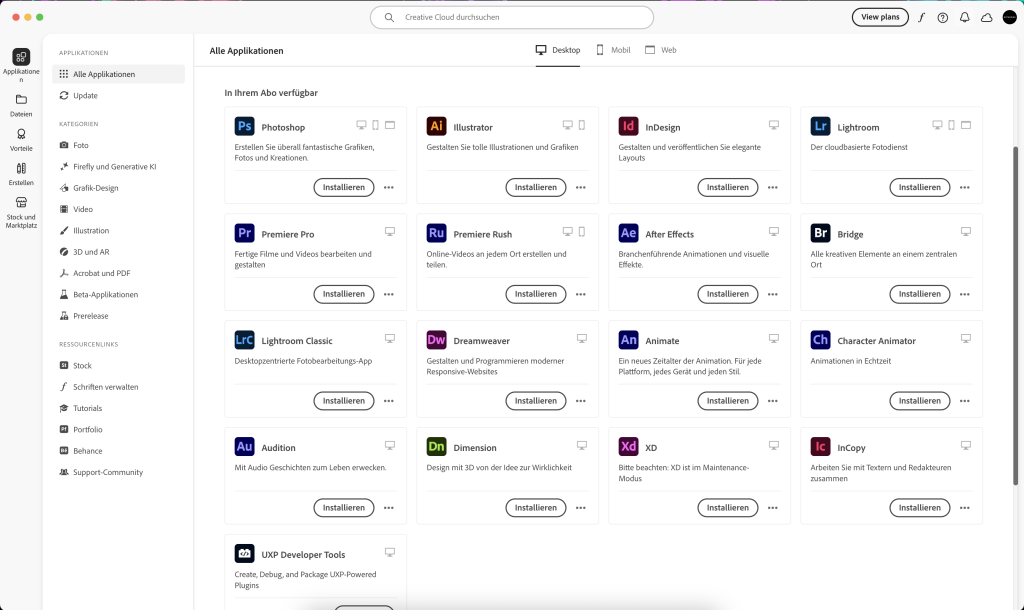This screenshot has width=1024, height=610.
Task: Click the cloud sync status icon
Action: click(x=986, y=17)
